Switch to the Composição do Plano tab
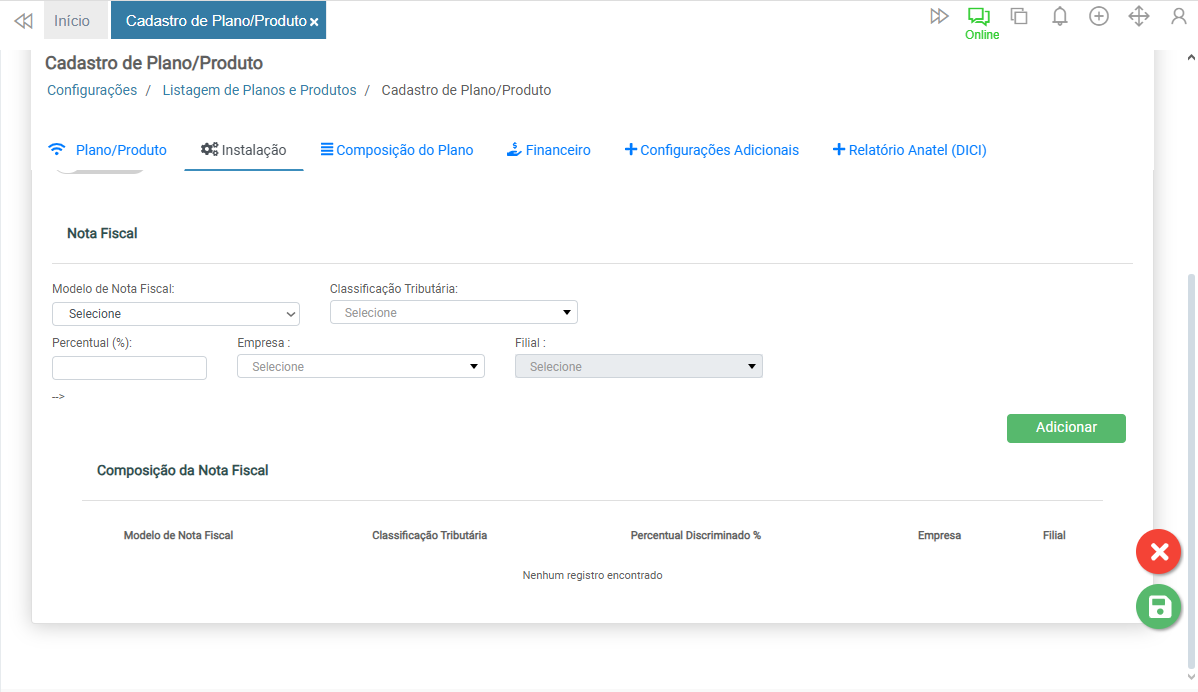Screen dimensions: 1198x692 pos(397,150)
